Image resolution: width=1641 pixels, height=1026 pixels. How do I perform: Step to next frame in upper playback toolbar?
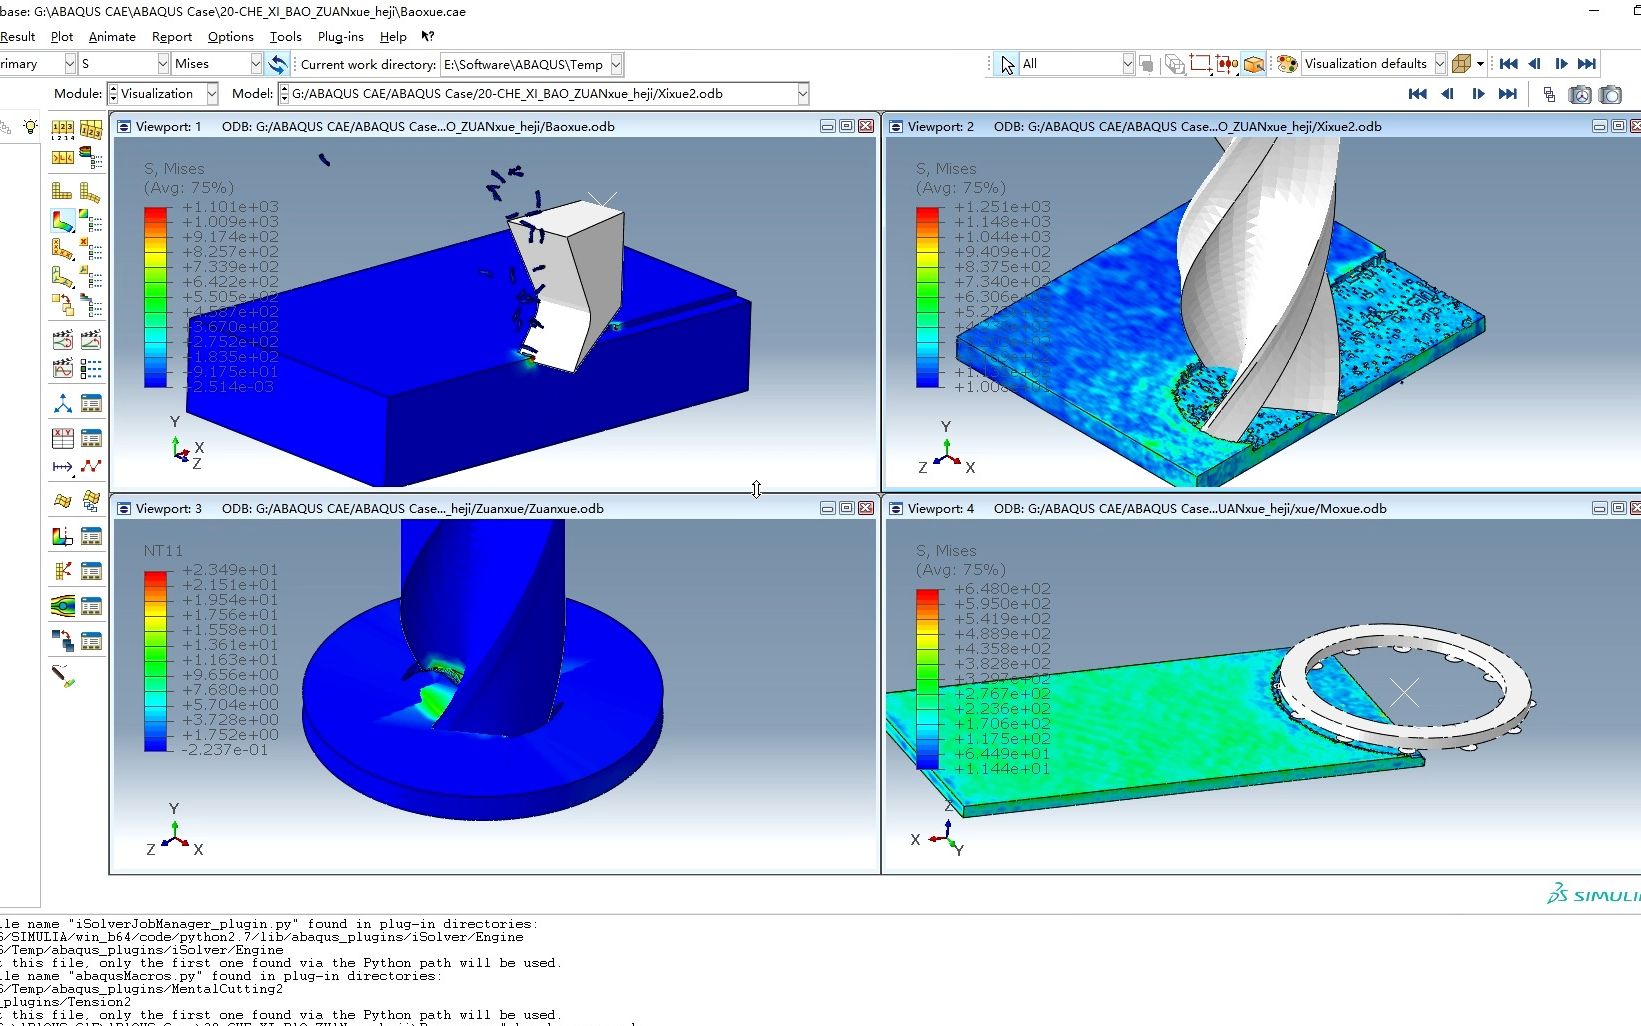click(x=1561, y=64)
